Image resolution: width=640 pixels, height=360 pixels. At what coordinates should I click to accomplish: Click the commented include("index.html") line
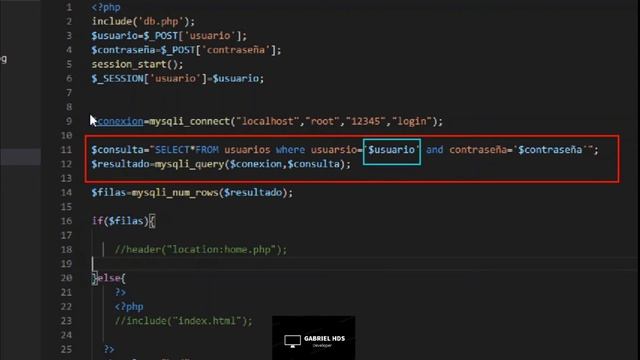184,321
